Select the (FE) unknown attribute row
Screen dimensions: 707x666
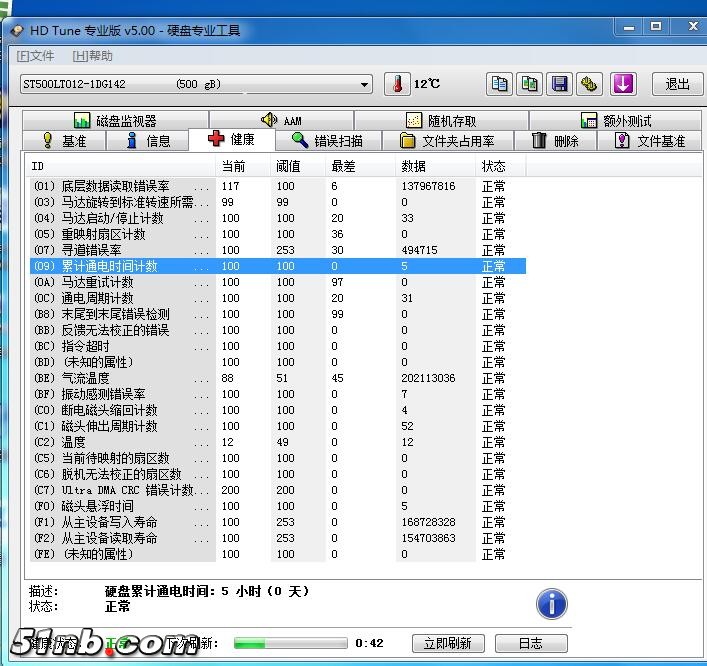click(x=278, y=554)
